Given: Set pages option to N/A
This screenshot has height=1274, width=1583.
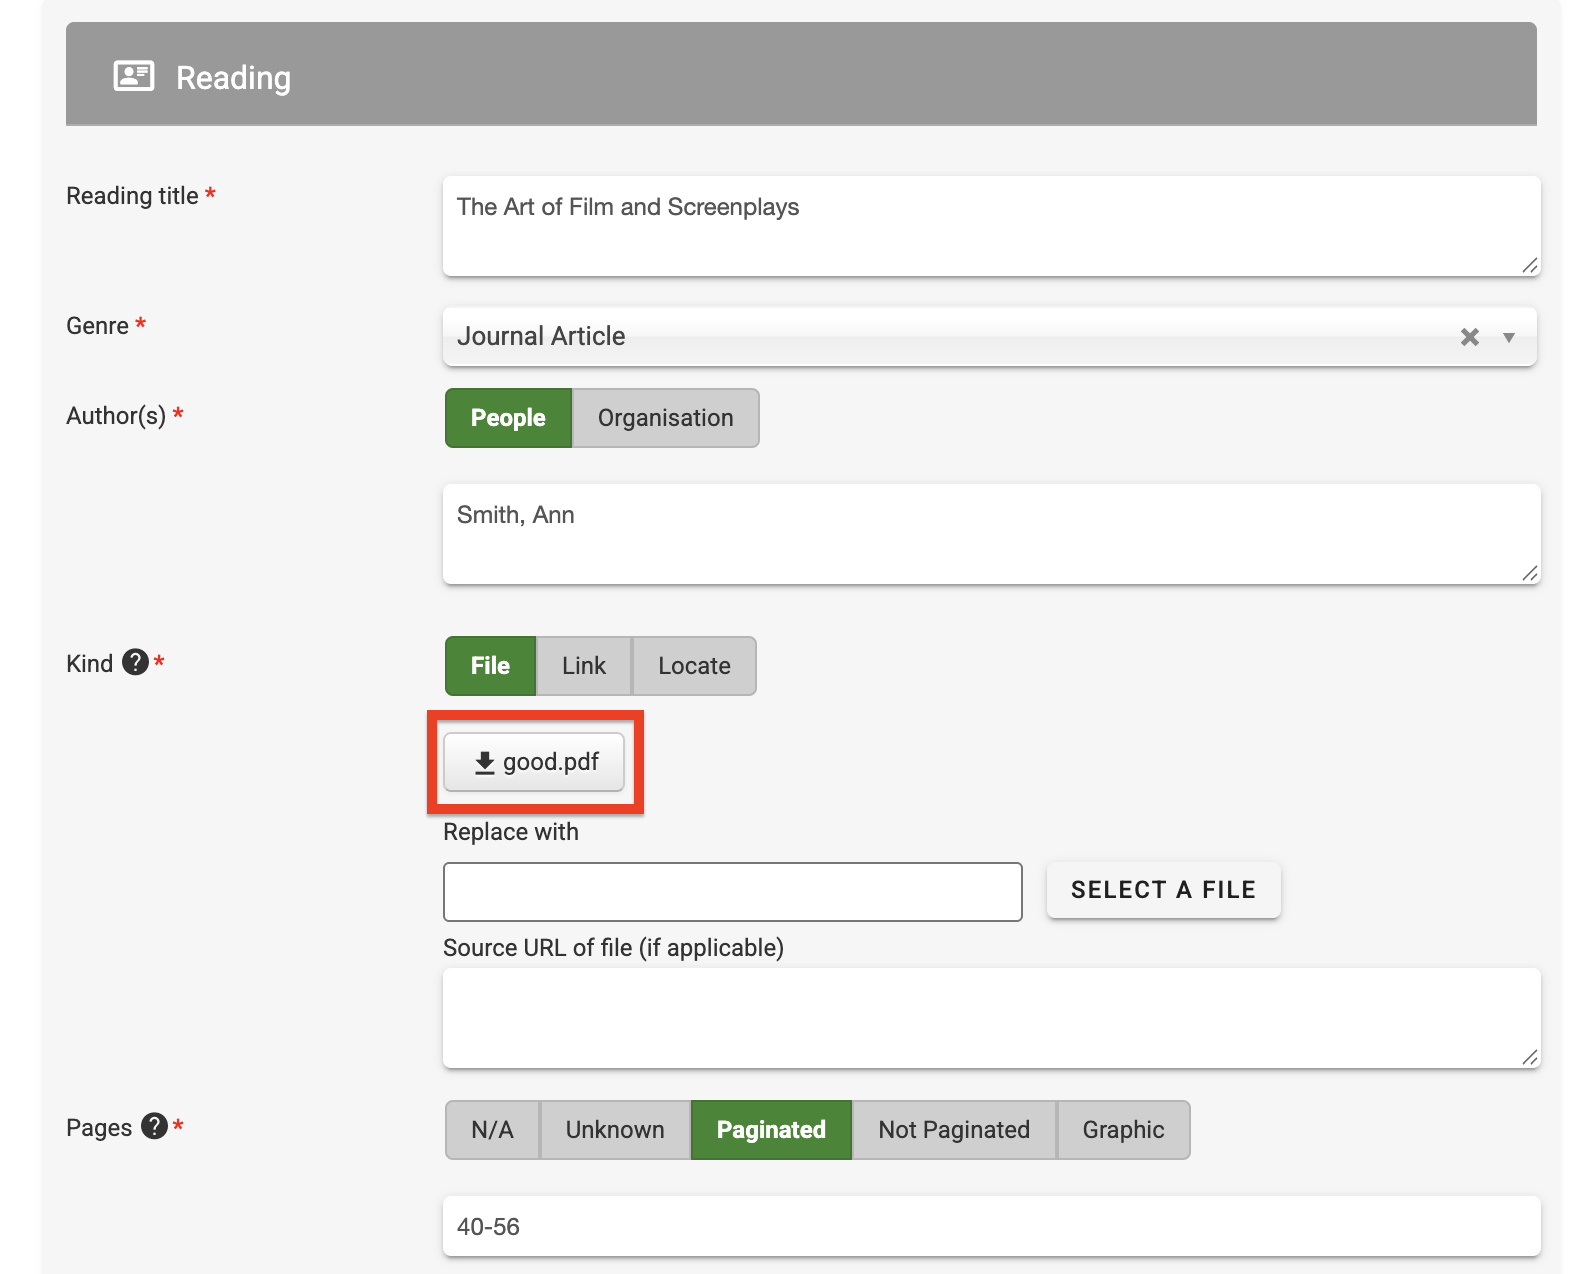Looking at the screenshot, I should 492,1130.
